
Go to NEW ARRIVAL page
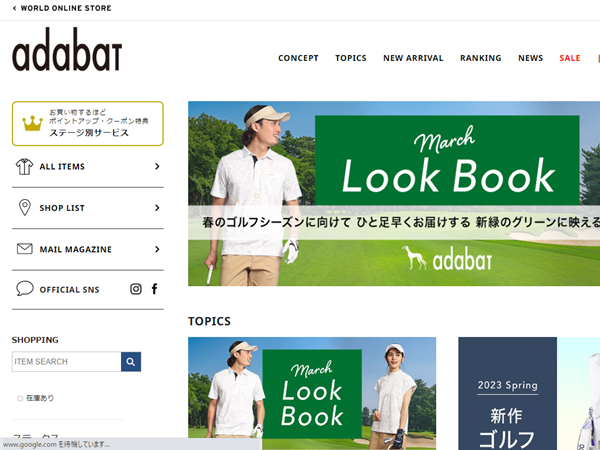pos(413,58)
